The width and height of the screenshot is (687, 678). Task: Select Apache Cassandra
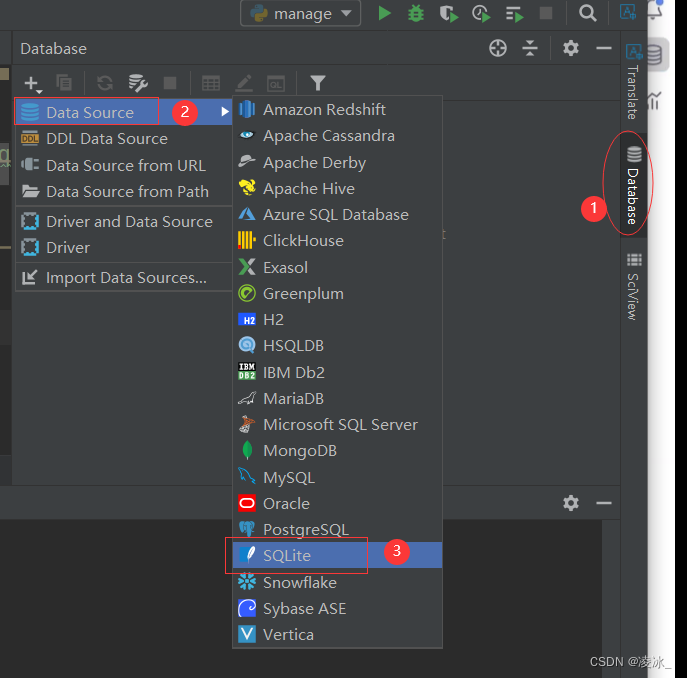coord(337,136)
